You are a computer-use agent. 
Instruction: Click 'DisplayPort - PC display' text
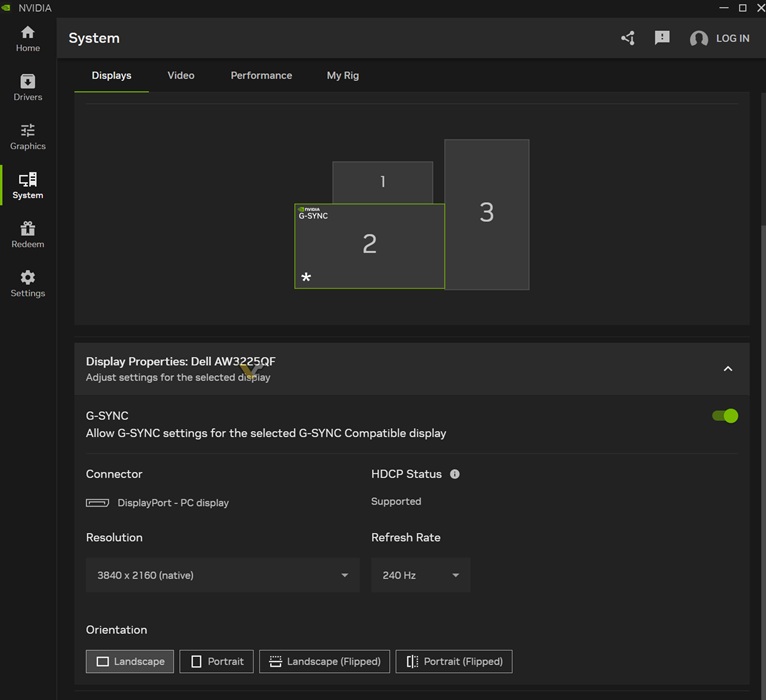click(x=173, y=503)
